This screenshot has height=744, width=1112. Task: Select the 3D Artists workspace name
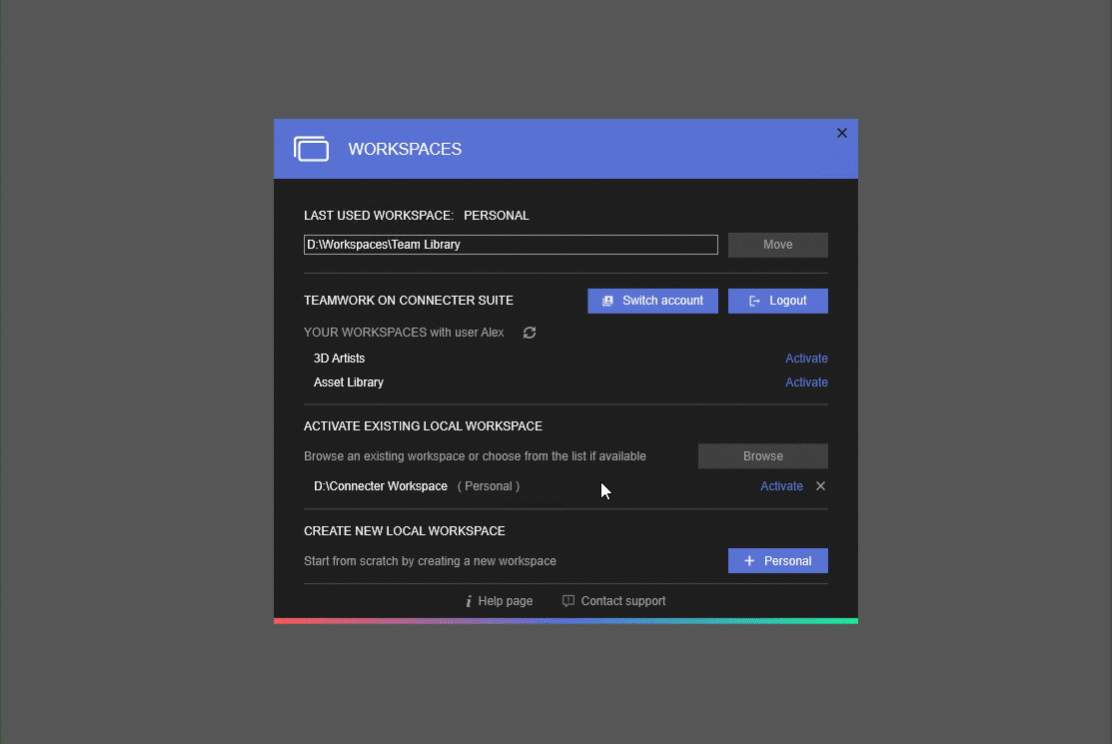[x=339, y=358]
